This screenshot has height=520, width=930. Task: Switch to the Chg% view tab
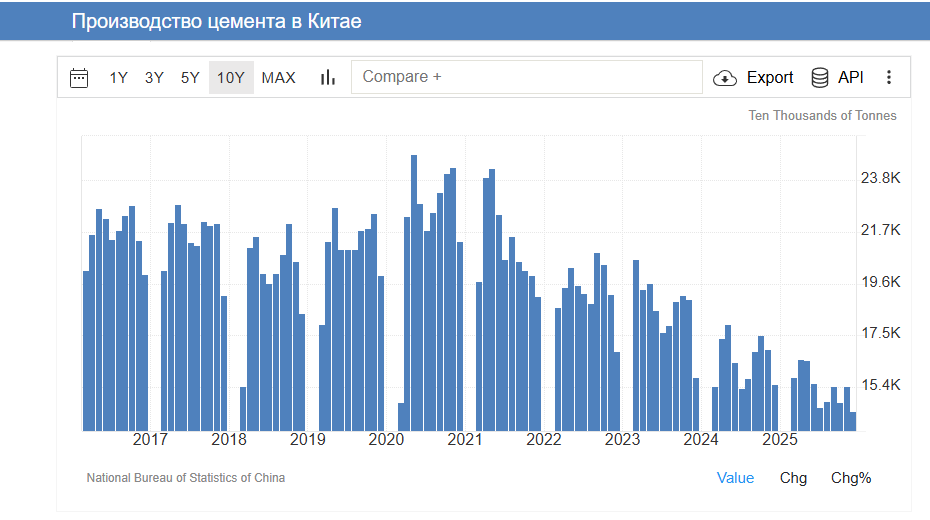851,478
